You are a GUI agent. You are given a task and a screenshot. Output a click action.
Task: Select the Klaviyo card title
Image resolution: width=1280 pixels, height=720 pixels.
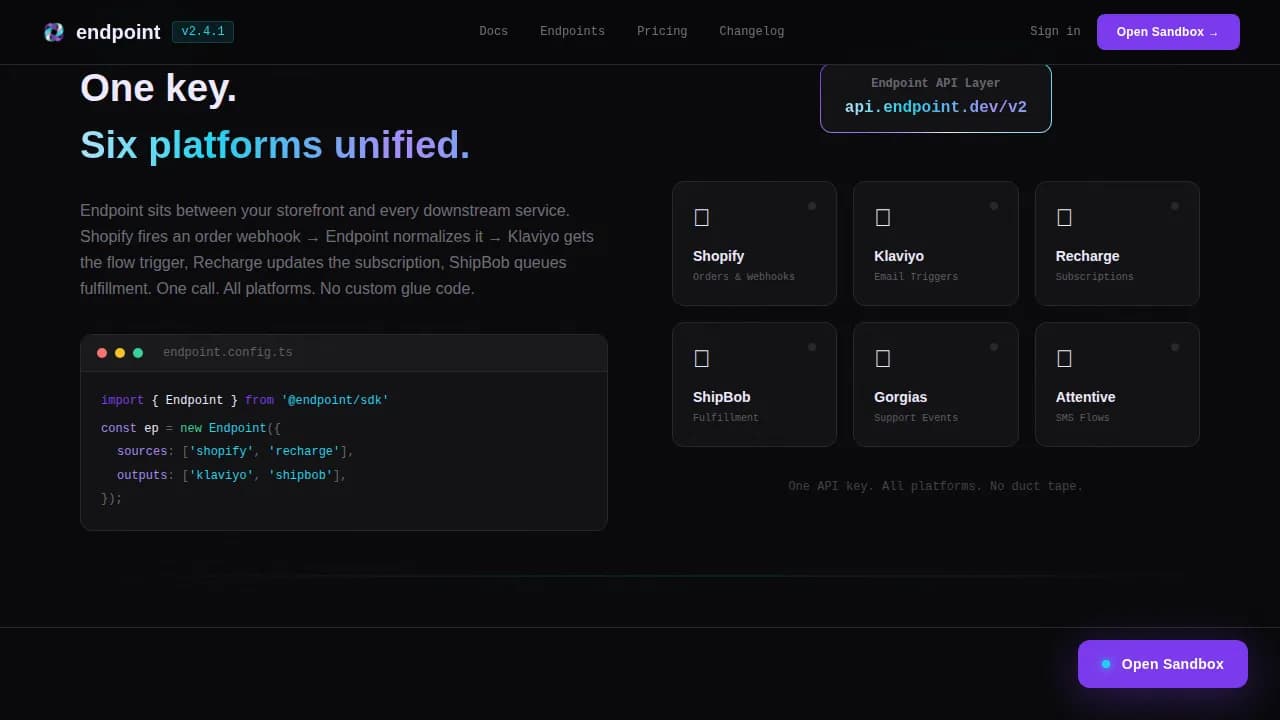pos(899,256)
